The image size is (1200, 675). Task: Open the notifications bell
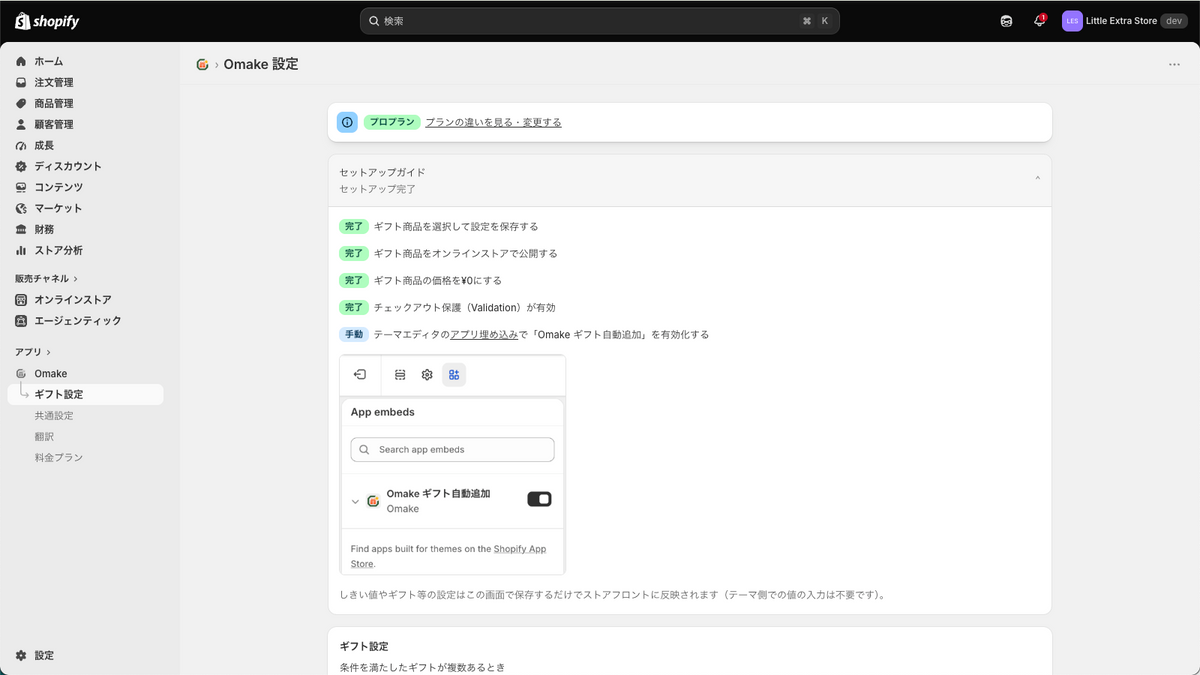tap(1040, 21)
